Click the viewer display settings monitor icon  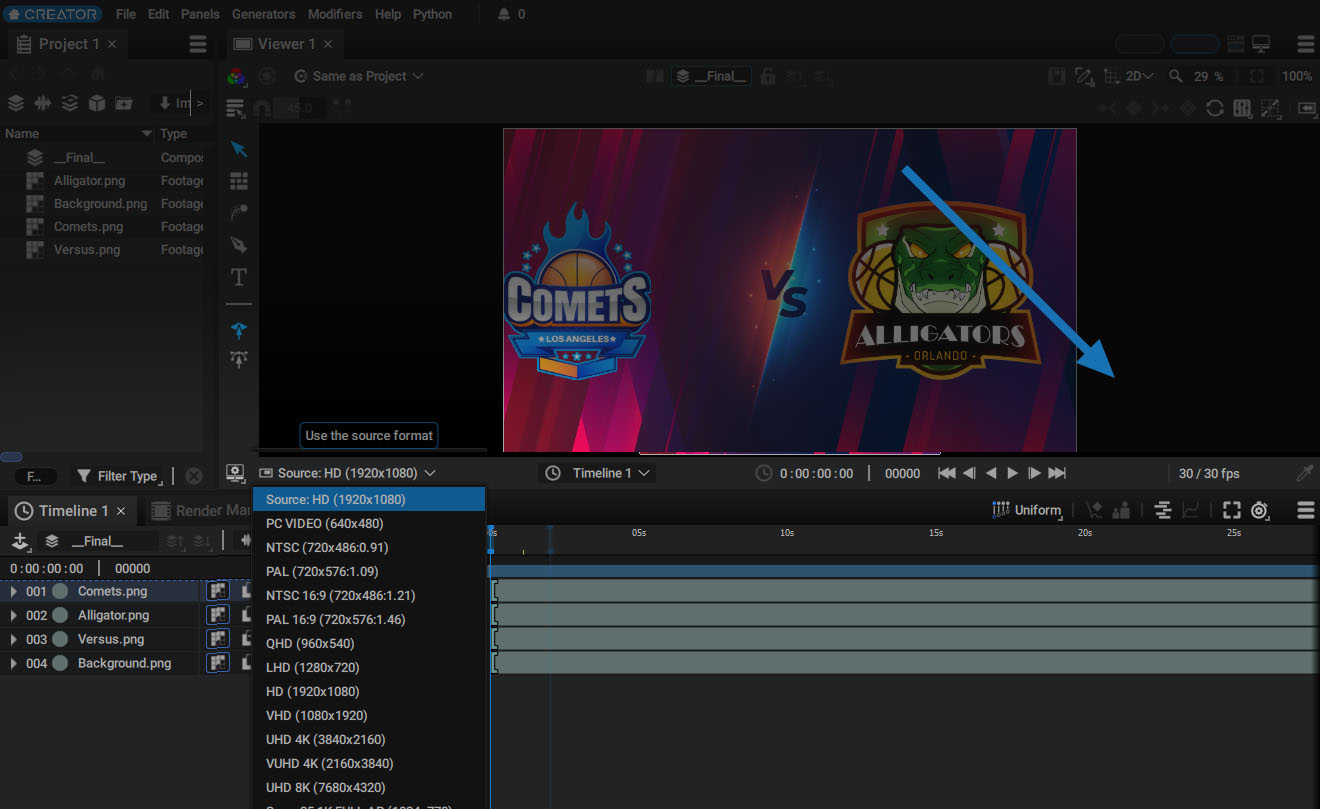pyautogui.click(x=236, y=473)
